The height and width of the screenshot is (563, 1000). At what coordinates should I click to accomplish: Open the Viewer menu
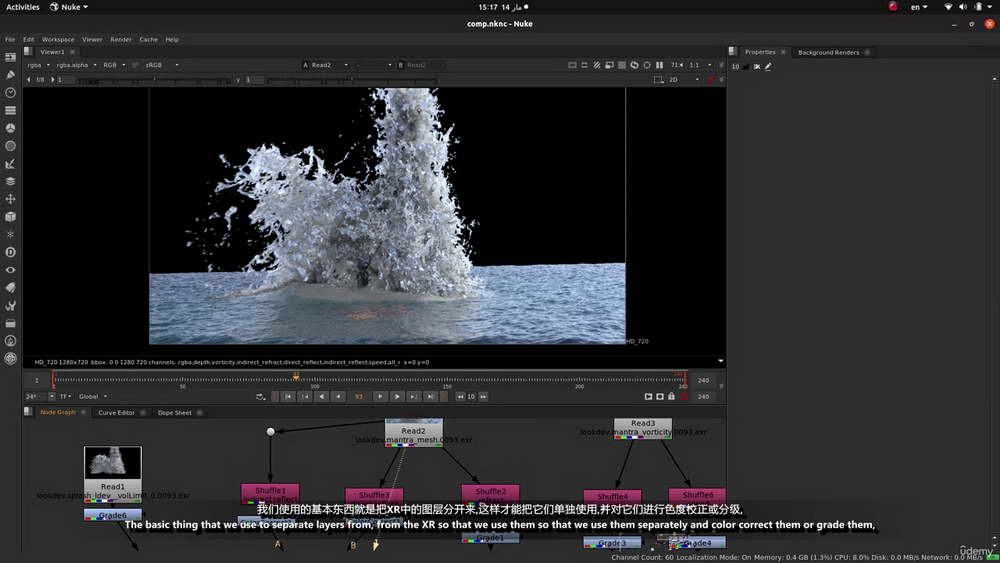[x=92, y=40]
